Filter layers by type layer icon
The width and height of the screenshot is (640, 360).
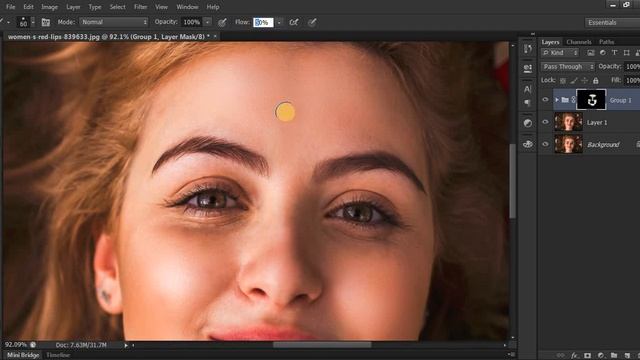pos(614,53)
